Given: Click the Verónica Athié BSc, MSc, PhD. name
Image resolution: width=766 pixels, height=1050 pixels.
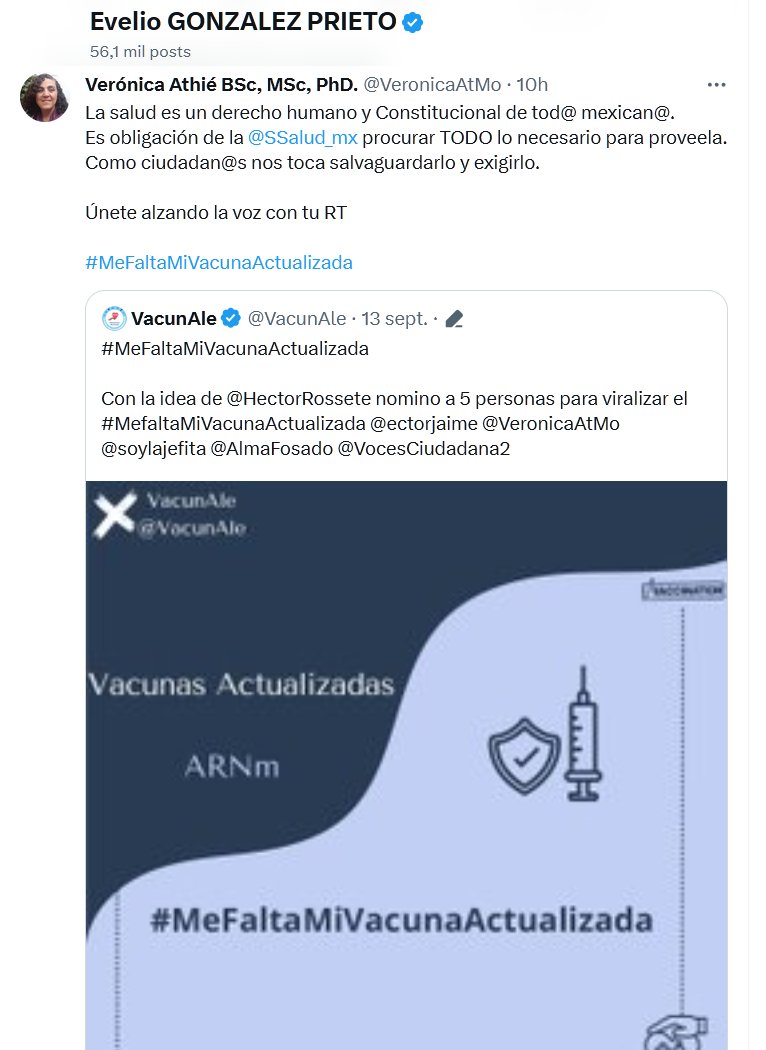Looking at the screenshot, I should coord(222,85).
